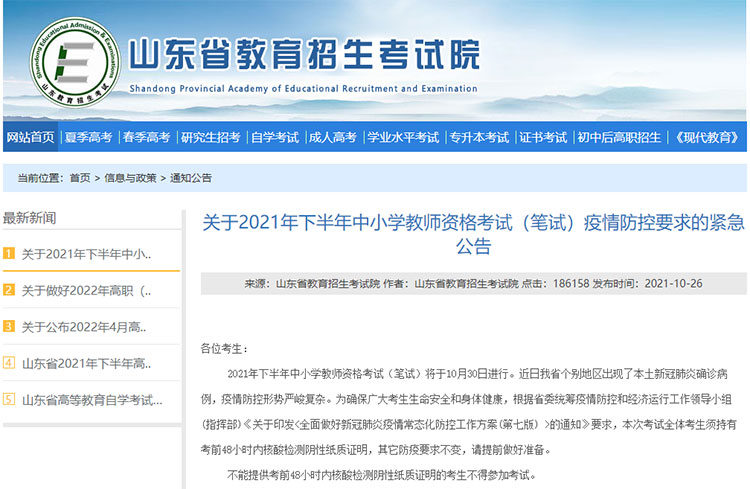This screenshot has width=750, height=489.
Task: Click the number 3 news badge icon
Action: pos(9,327)
